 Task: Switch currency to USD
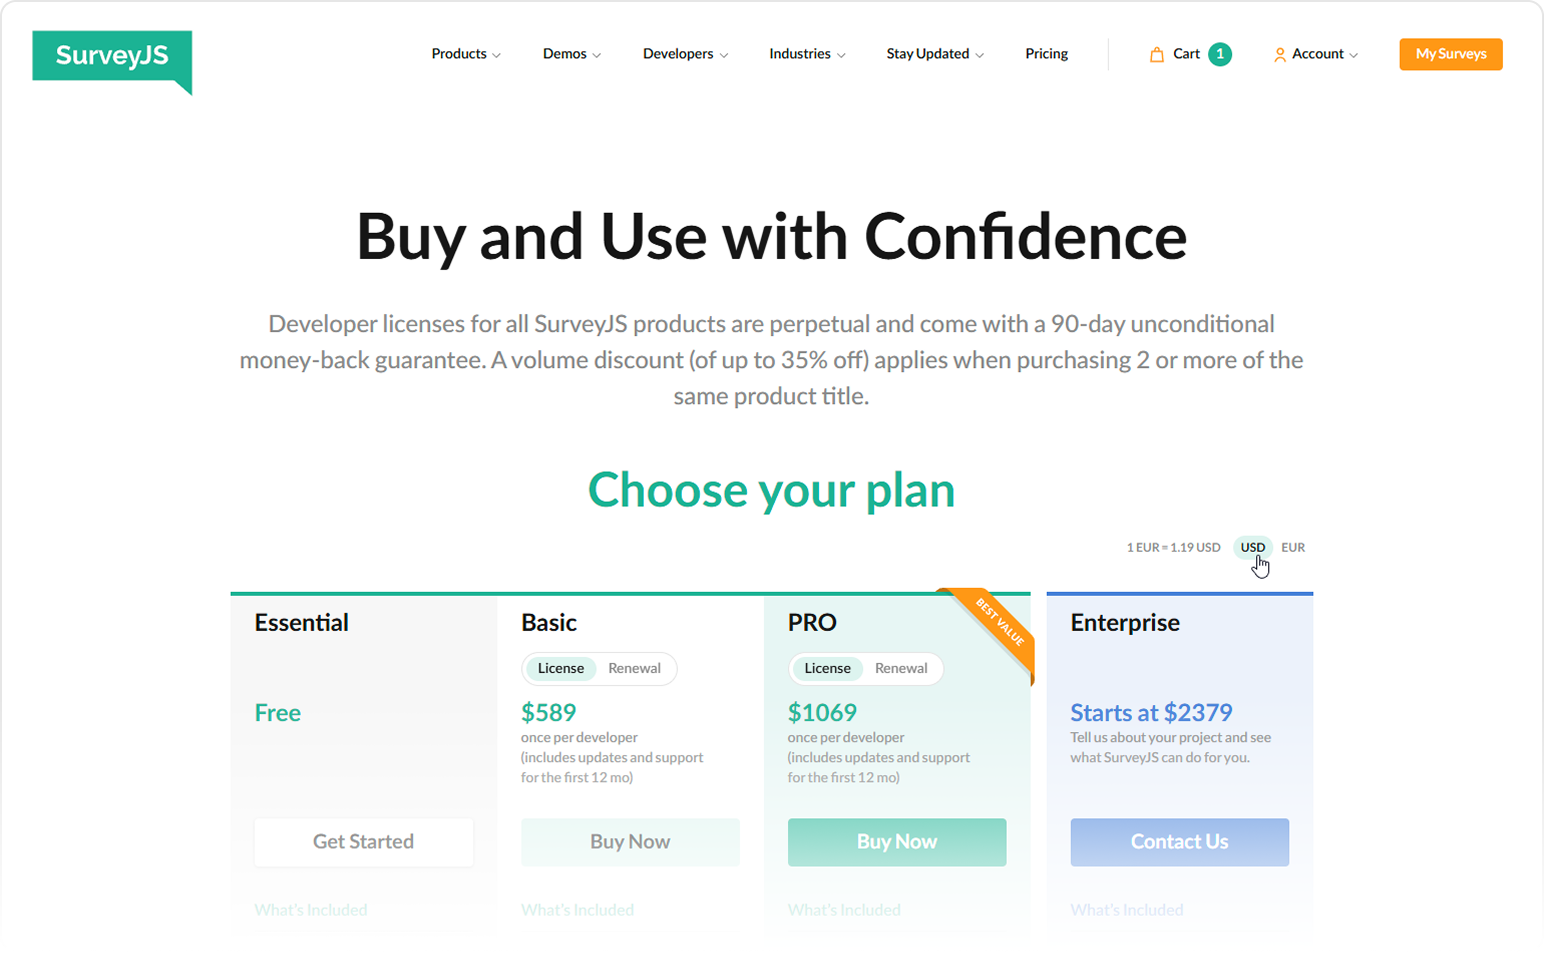[1252, 547]
